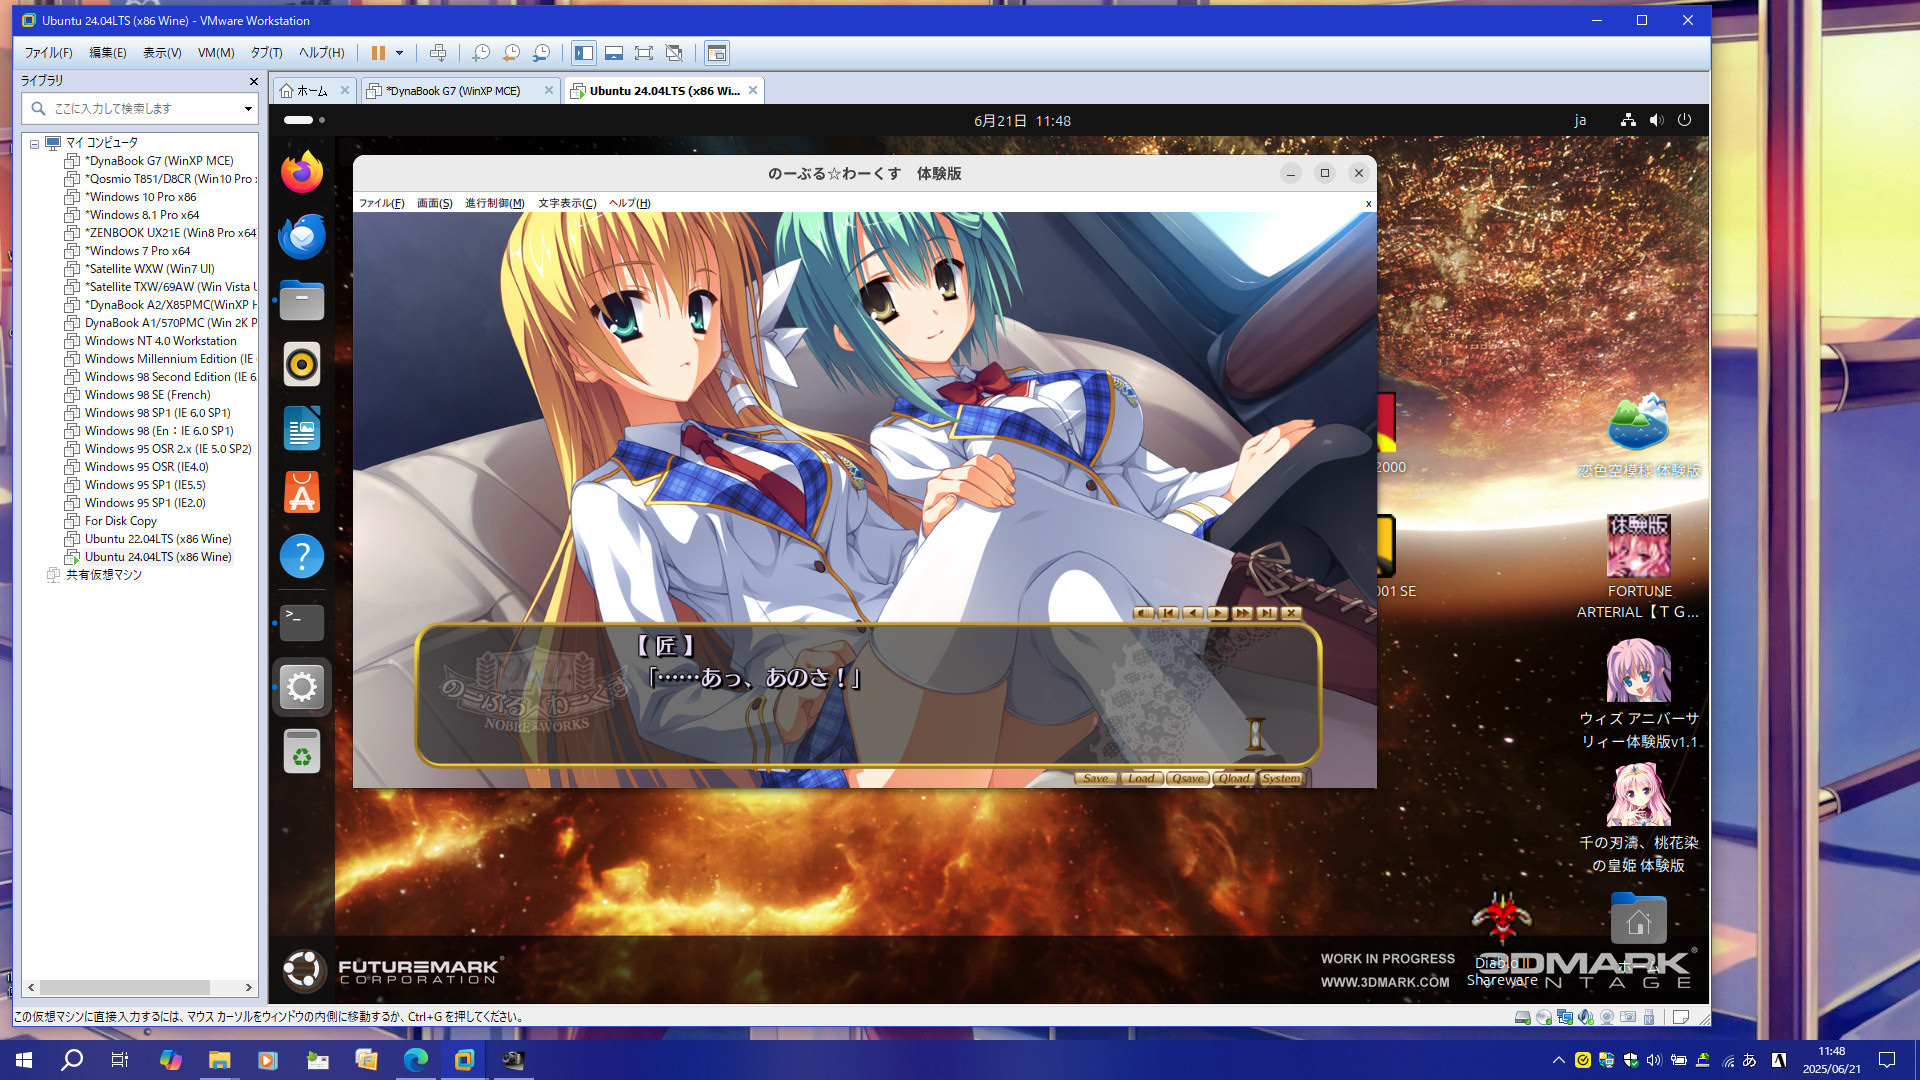The height and width of the screenshot is (1080, 1920).
Task: Click the Ubuntu clock 6月21日 11:48
Action: coord(1022,120)
